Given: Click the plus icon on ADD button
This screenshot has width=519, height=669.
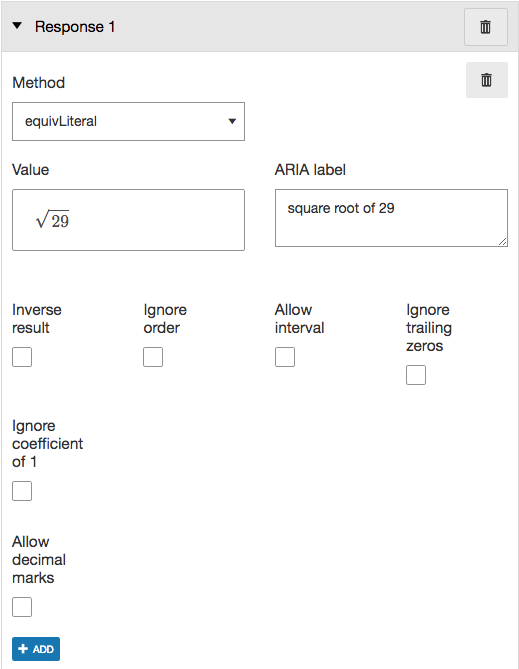Looking at the screenshot, I should click(23, 649).
